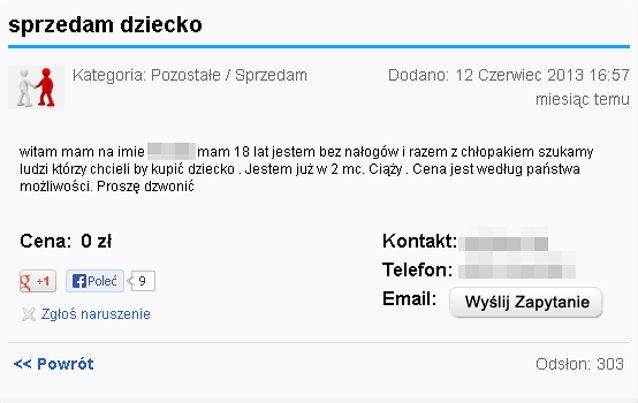Click the blurred Telefon number
638x403 pixels.
(505, 270)
